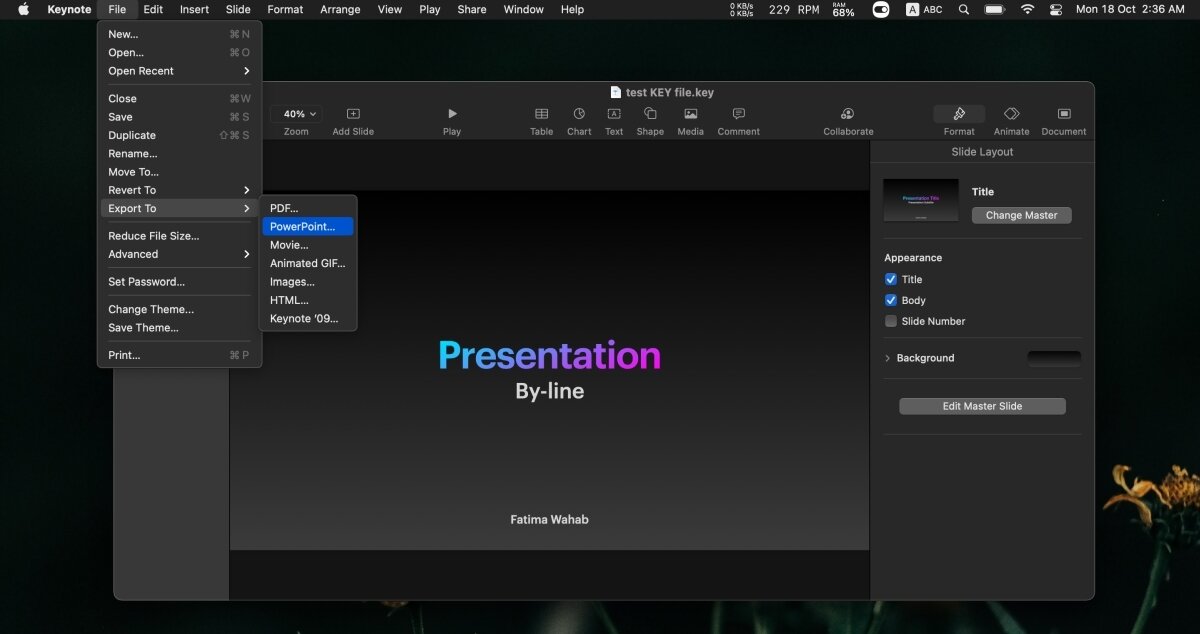Open the 40% zoom dropdown
The image size is (1200, 634).
tap(296, 114)
